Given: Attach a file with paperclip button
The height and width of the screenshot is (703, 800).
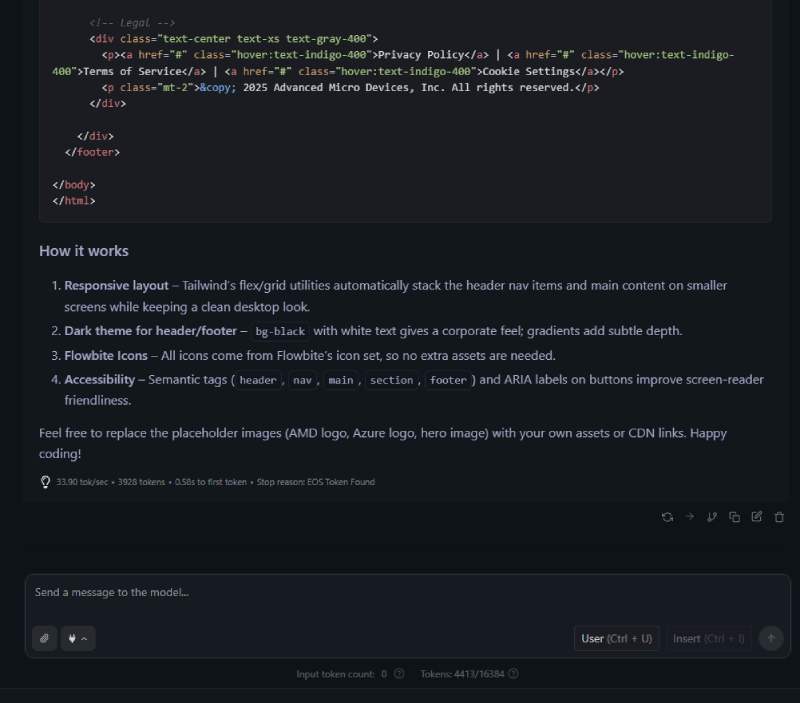Looking at the screenshot, I should (44, 638).
